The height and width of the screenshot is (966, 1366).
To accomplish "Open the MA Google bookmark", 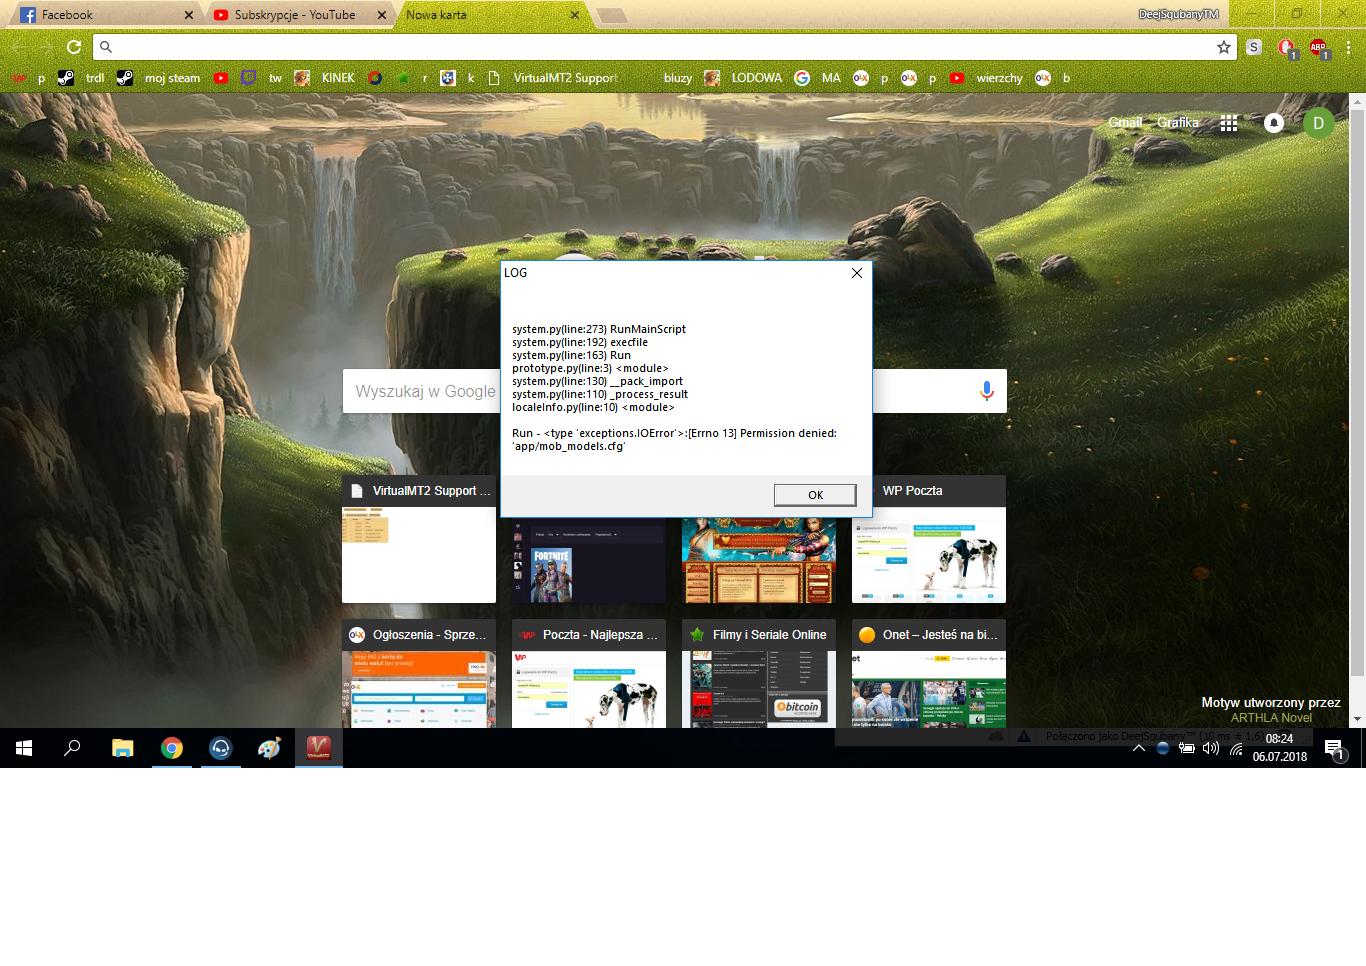I will pos(818,78).
